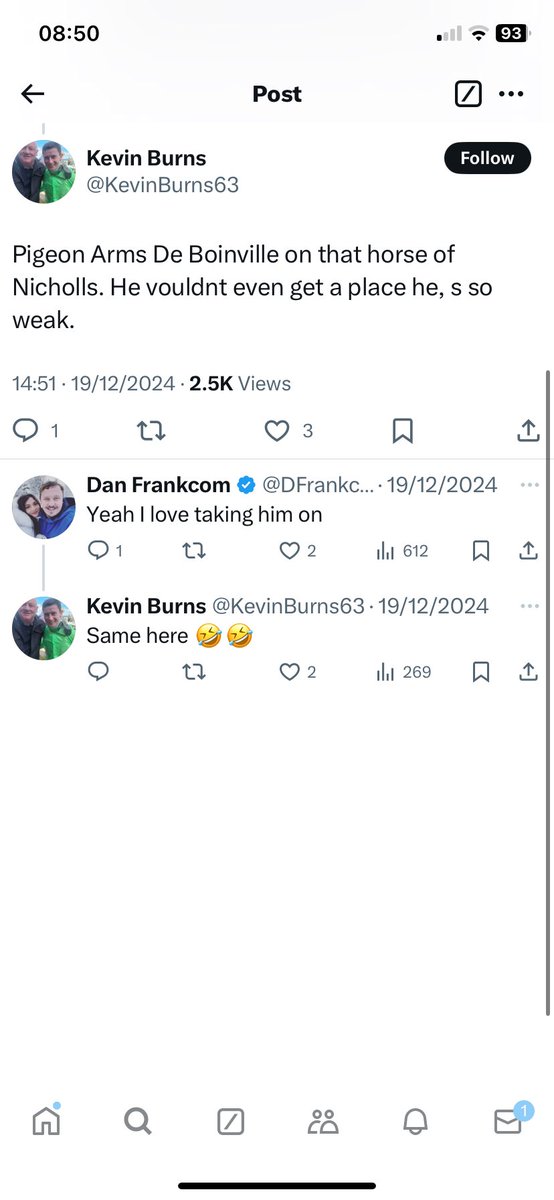Switch to the Home tab
This screenshot has height=1200, width=554.
coord(46,1122)
